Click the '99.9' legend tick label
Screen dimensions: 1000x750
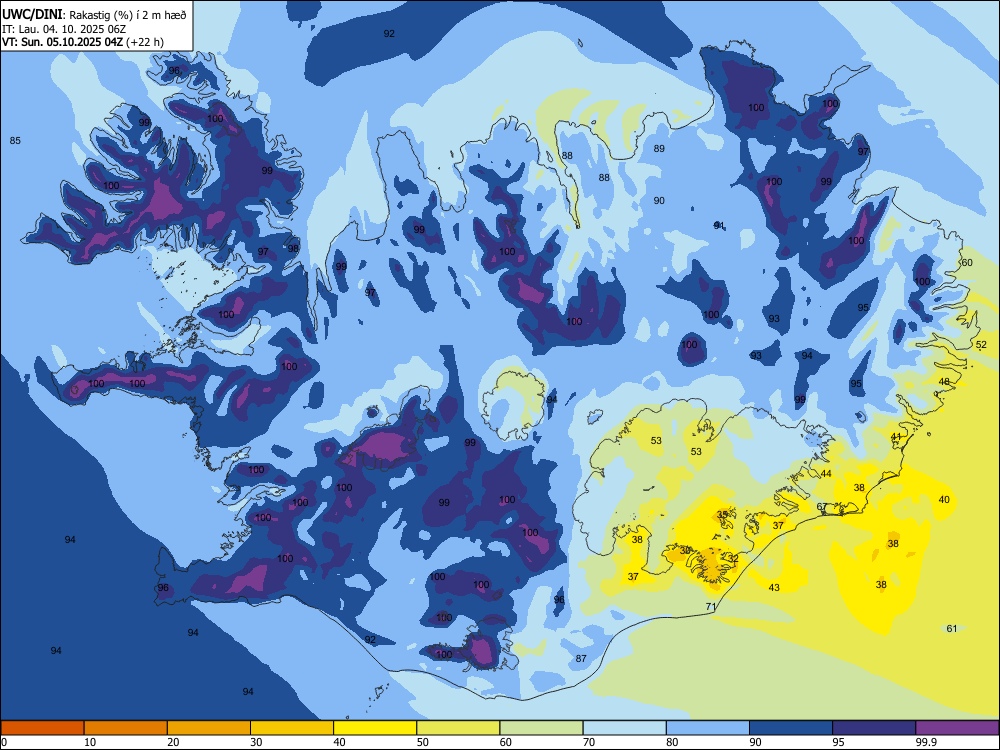(x=926, y=742)
